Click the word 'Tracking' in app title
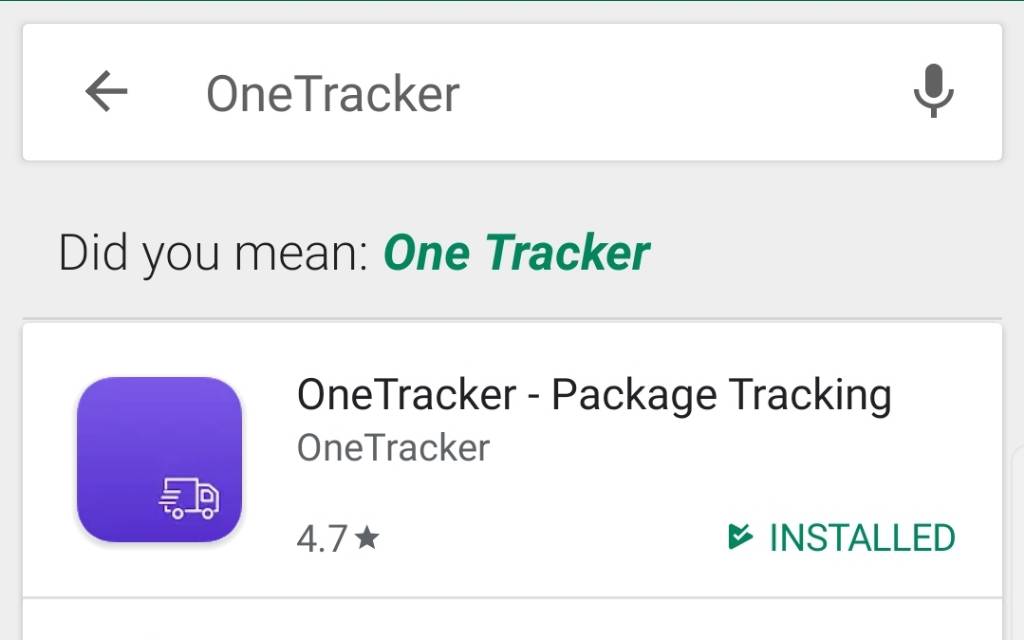The image size is (1024, 640). point(809,395)
